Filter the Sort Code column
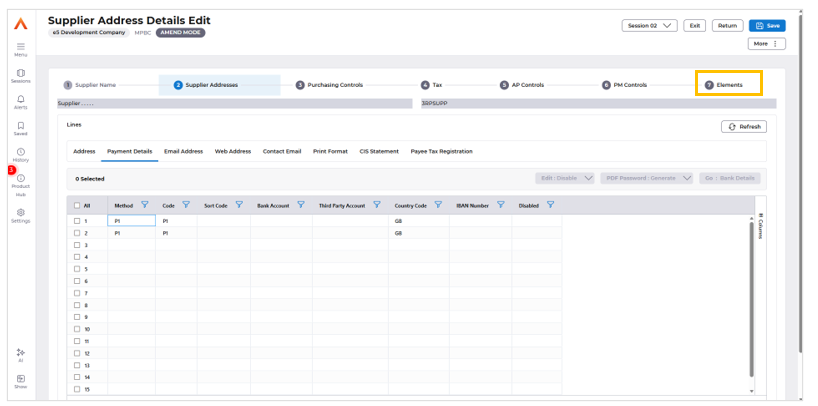Viewport: 818px width, 406px height. pyautogui.click(x=239, y=205)
